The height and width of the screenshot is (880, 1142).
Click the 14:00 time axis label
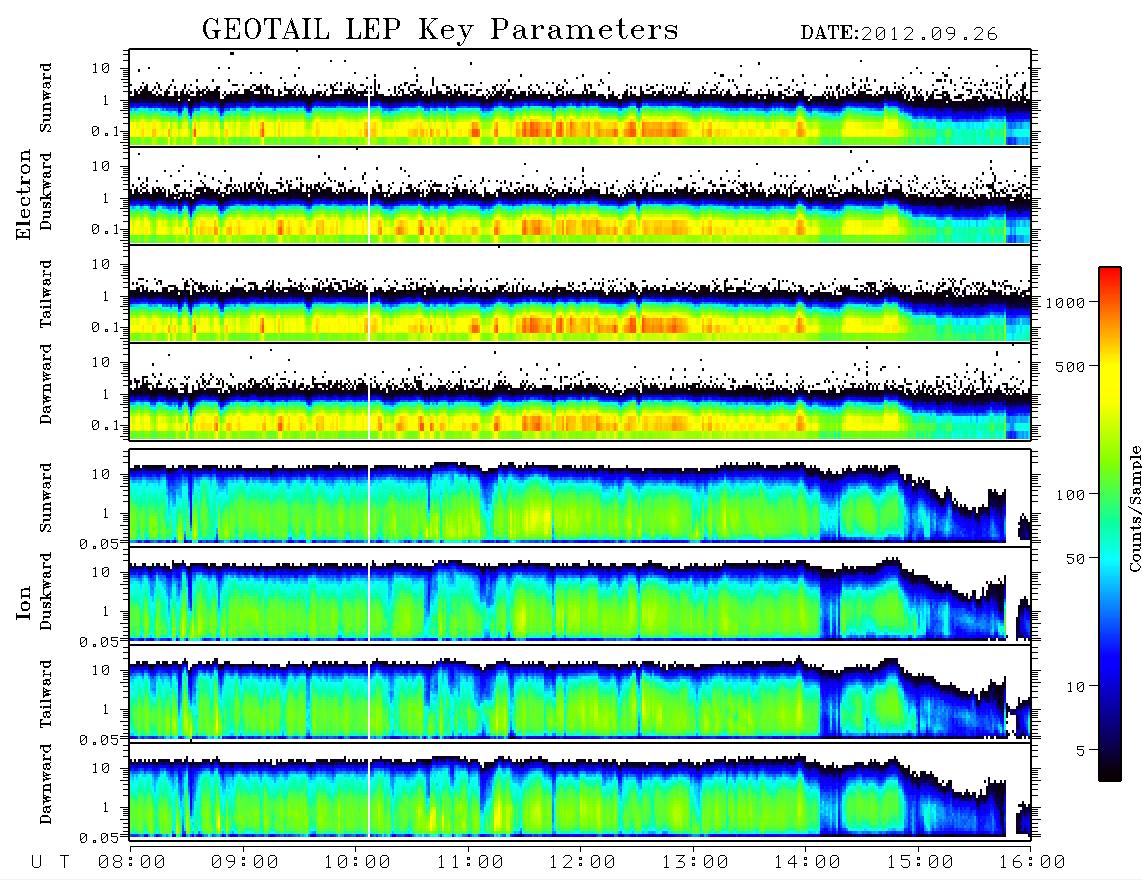pos(807,862)
